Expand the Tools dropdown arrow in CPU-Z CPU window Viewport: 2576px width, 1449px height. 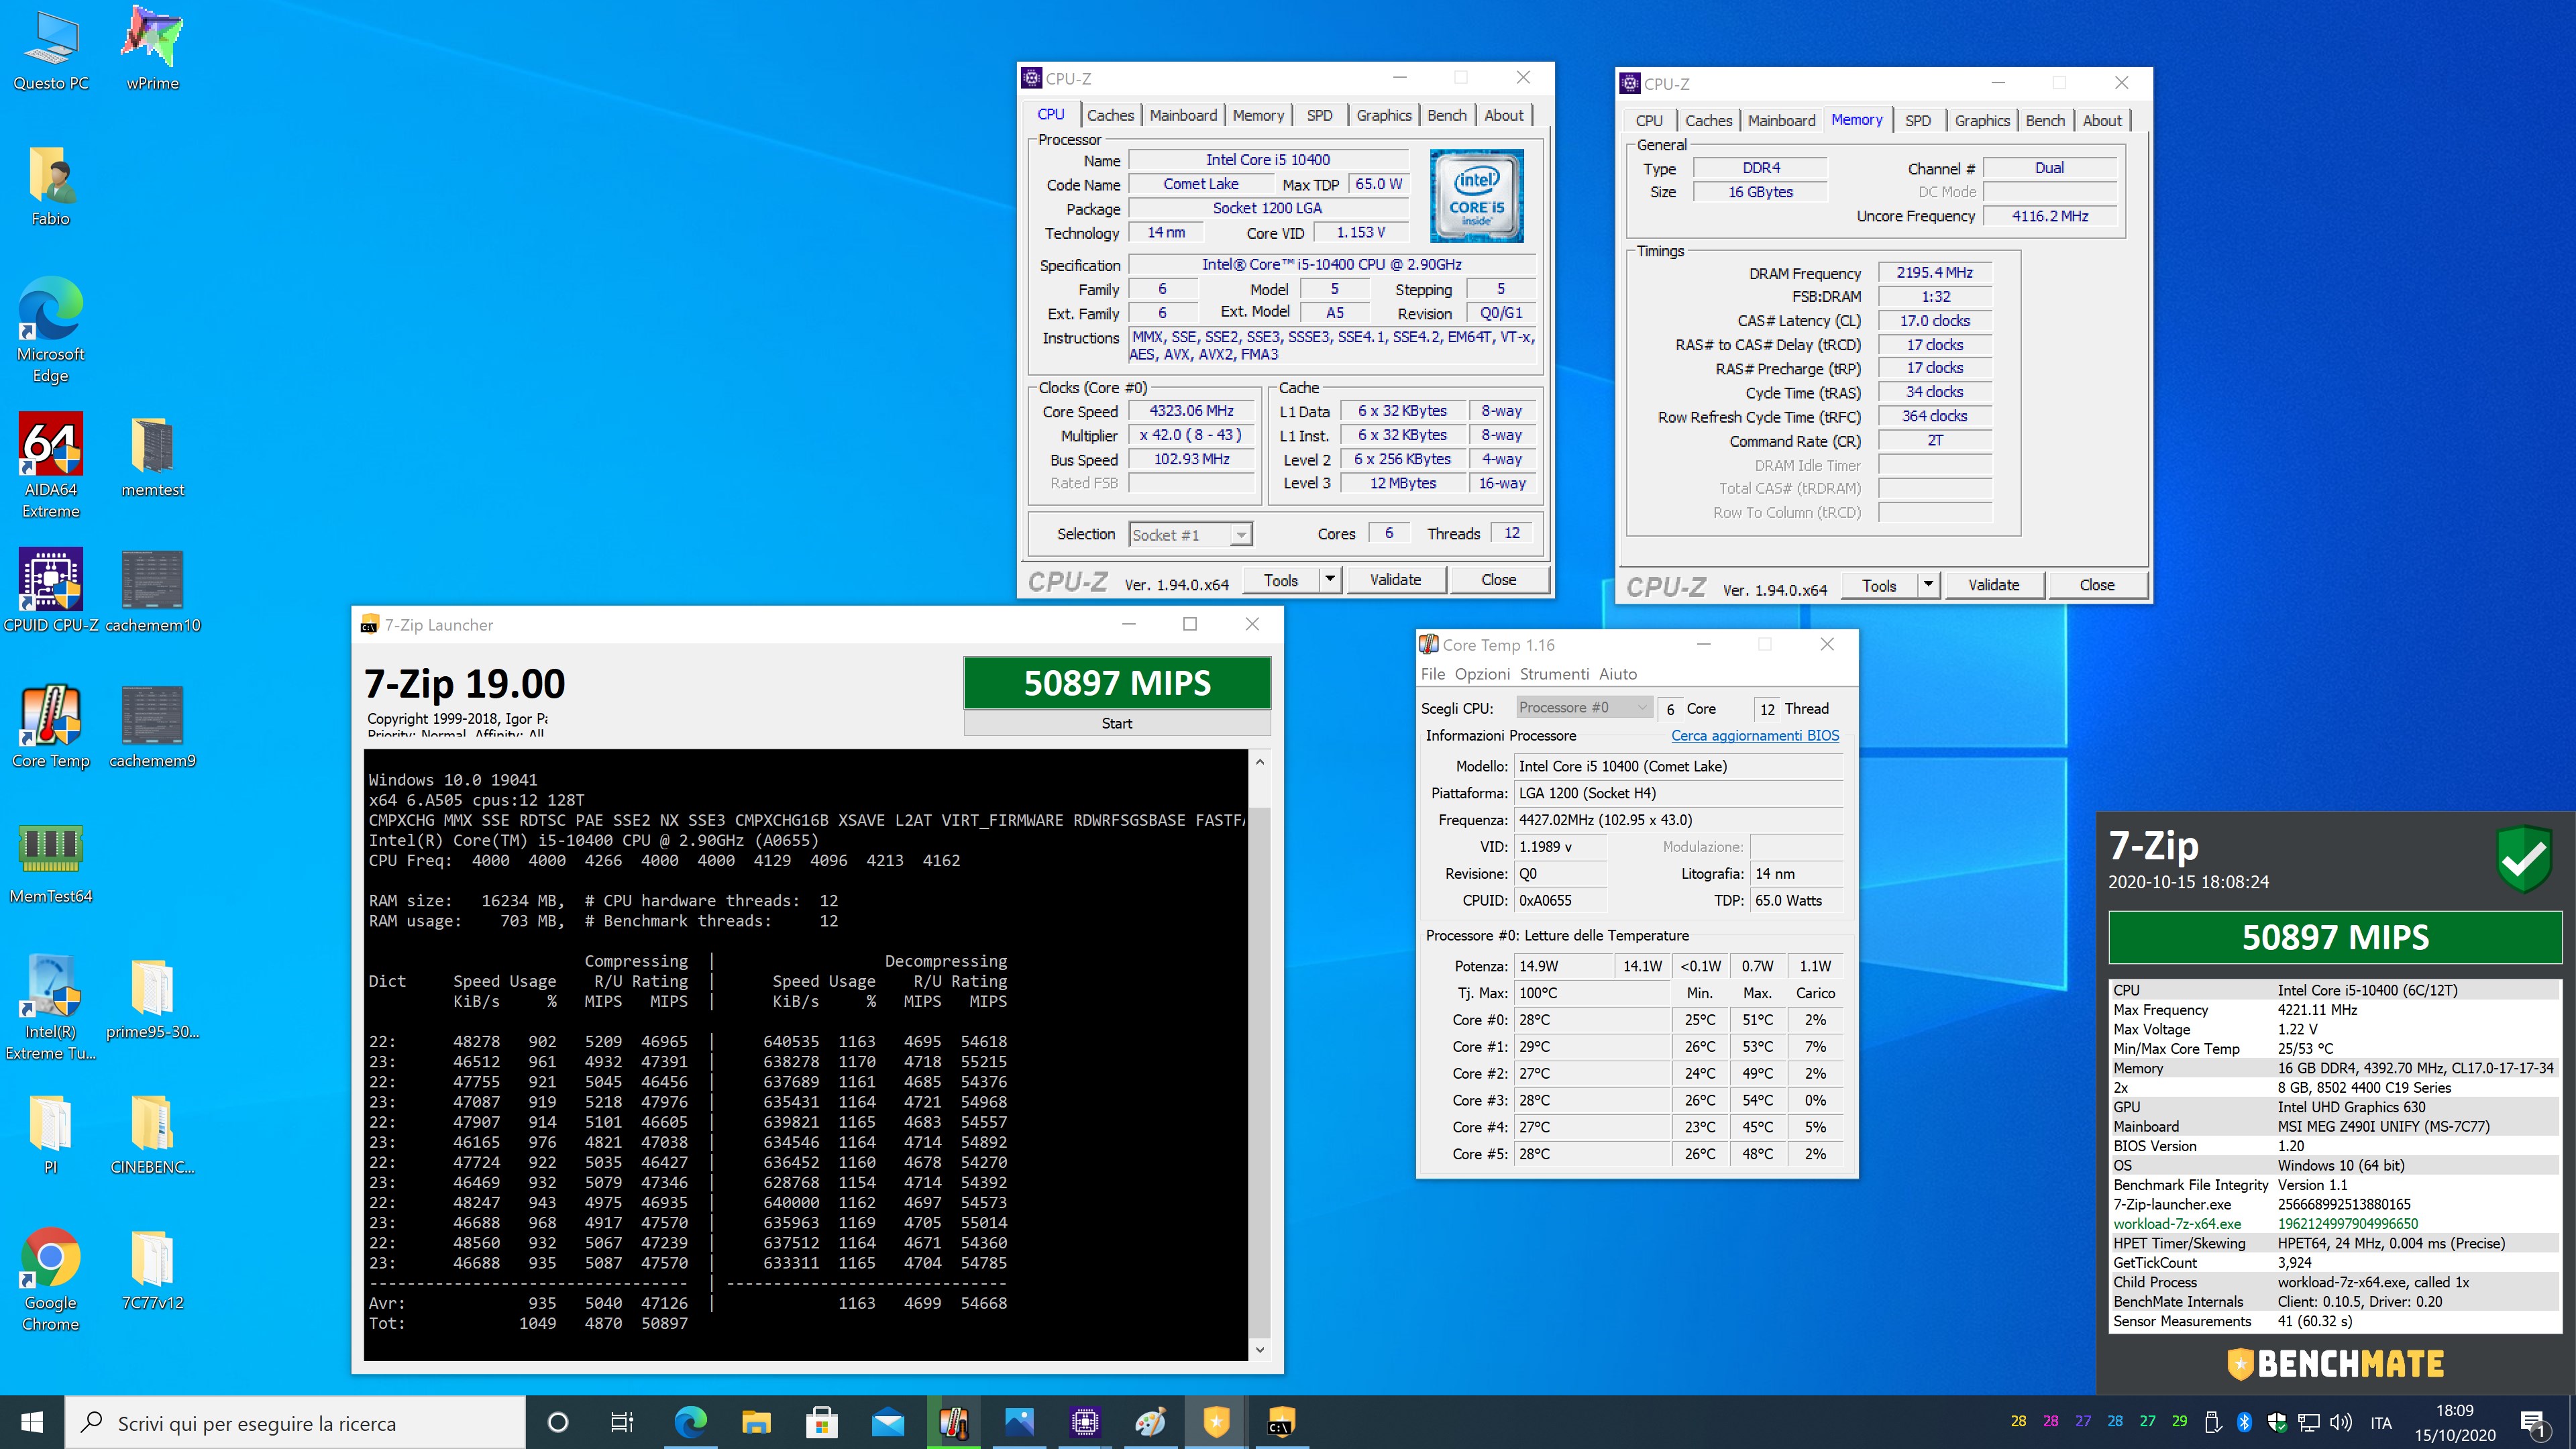click(x=1330, y=580)
